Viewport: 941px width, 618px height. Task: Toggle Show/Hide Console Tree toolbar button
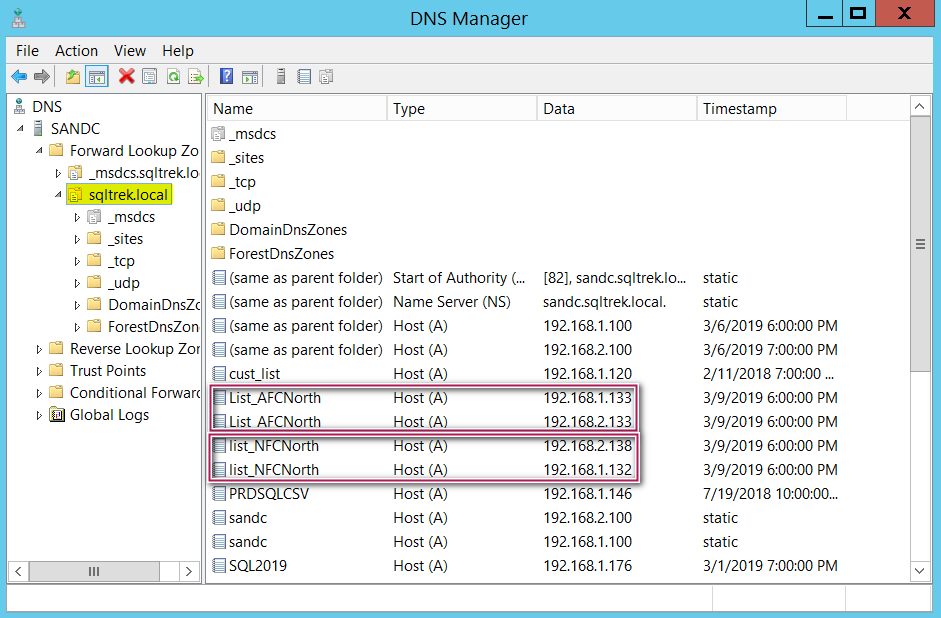pyautogui.click(x=97, y=76)
